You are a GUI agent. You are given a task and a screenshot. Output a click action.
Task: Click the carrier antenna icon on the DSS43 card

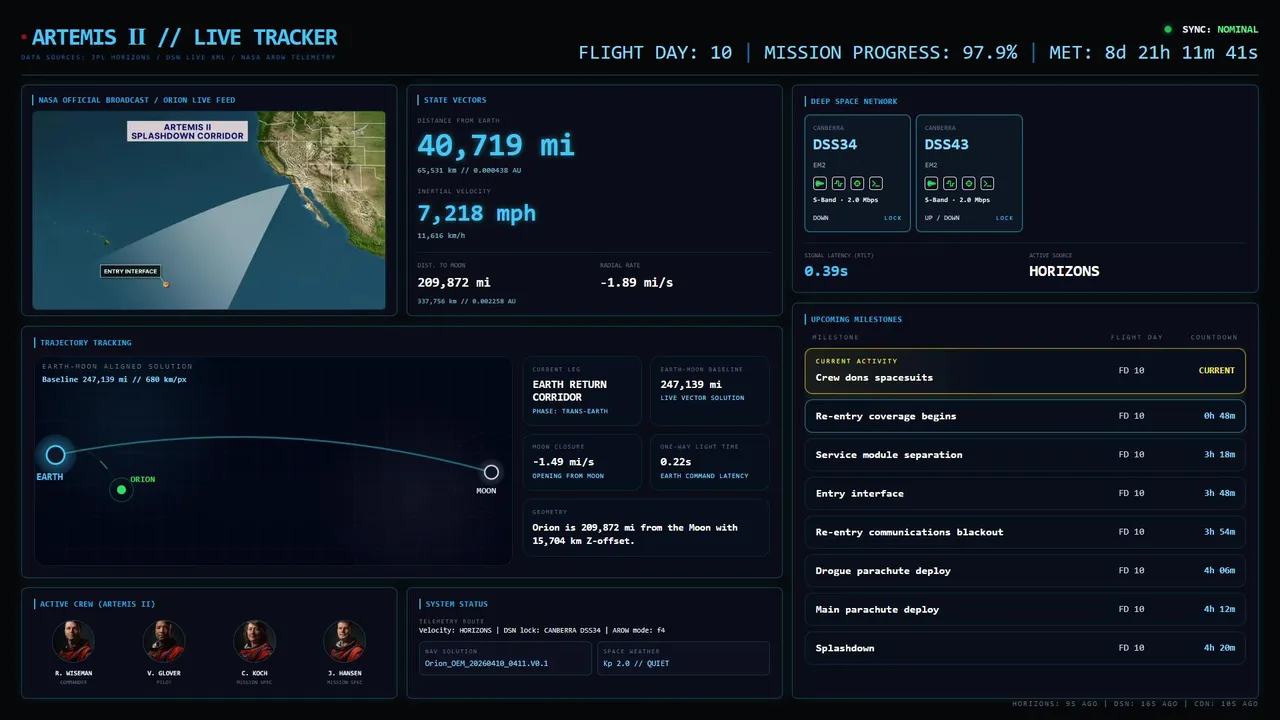click(931, 184)
